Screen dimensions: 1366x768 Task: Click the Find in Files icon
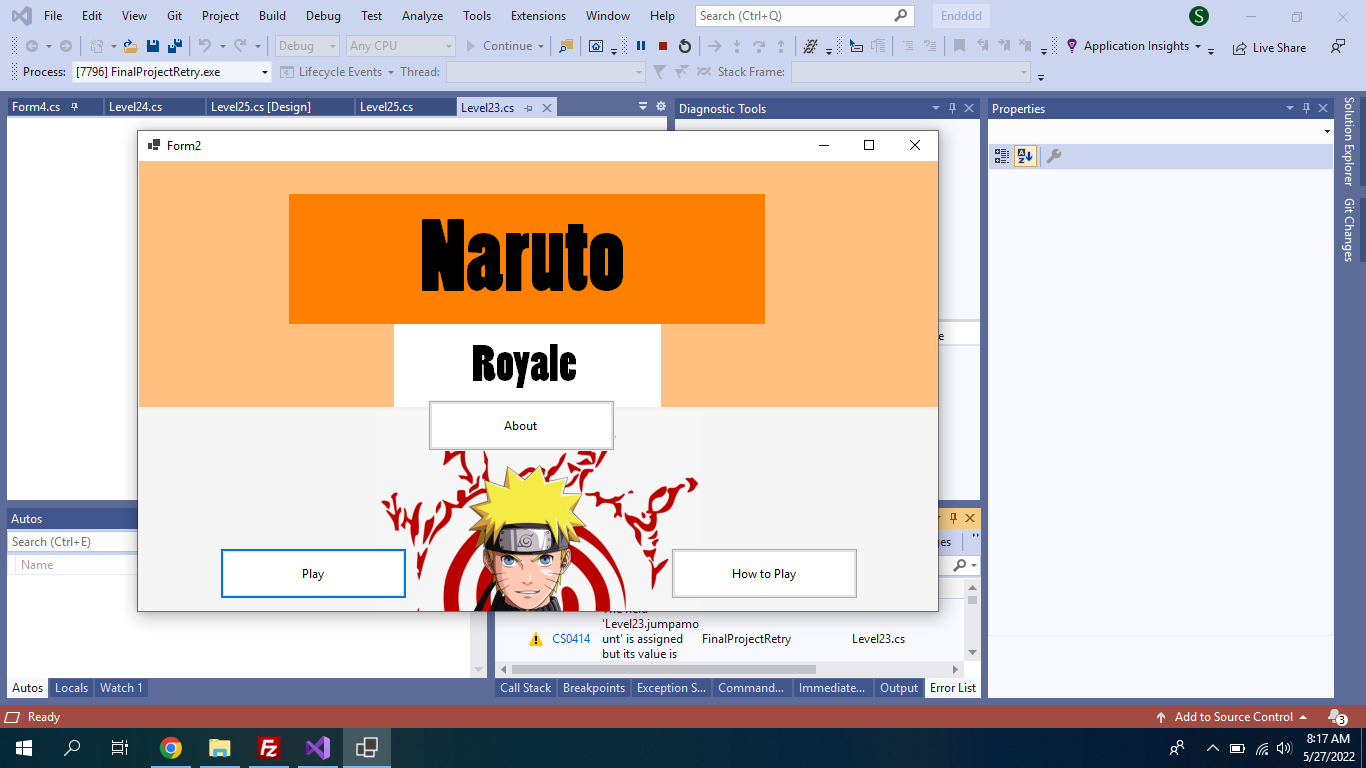click(567, 46)
